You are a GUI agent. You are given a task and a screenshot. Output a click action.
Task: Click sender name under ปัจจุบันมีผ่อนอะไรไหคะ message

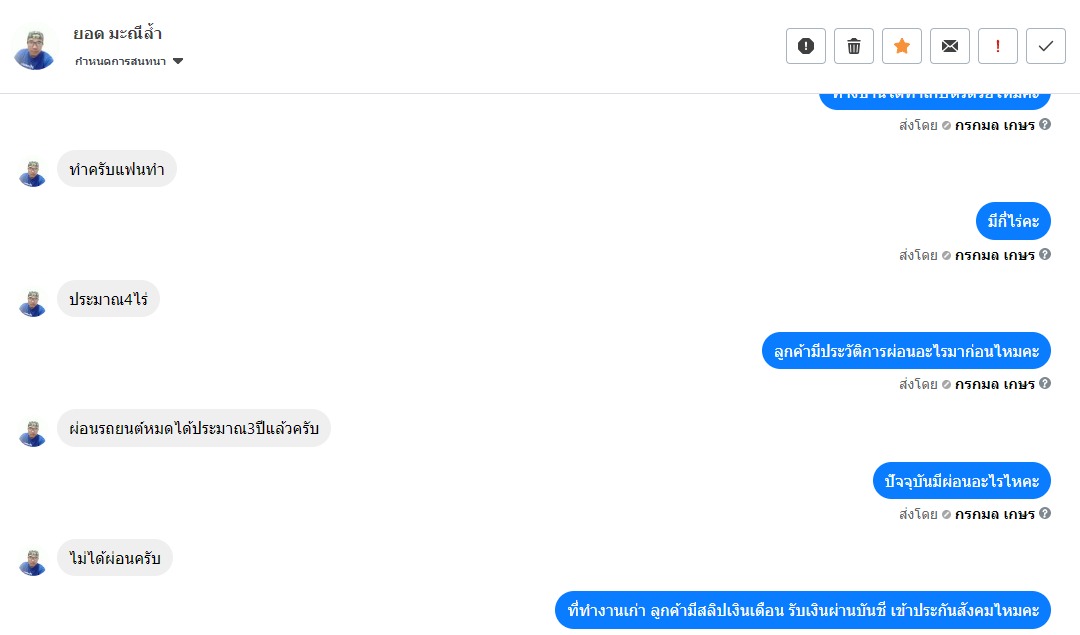tap(995, 514)
